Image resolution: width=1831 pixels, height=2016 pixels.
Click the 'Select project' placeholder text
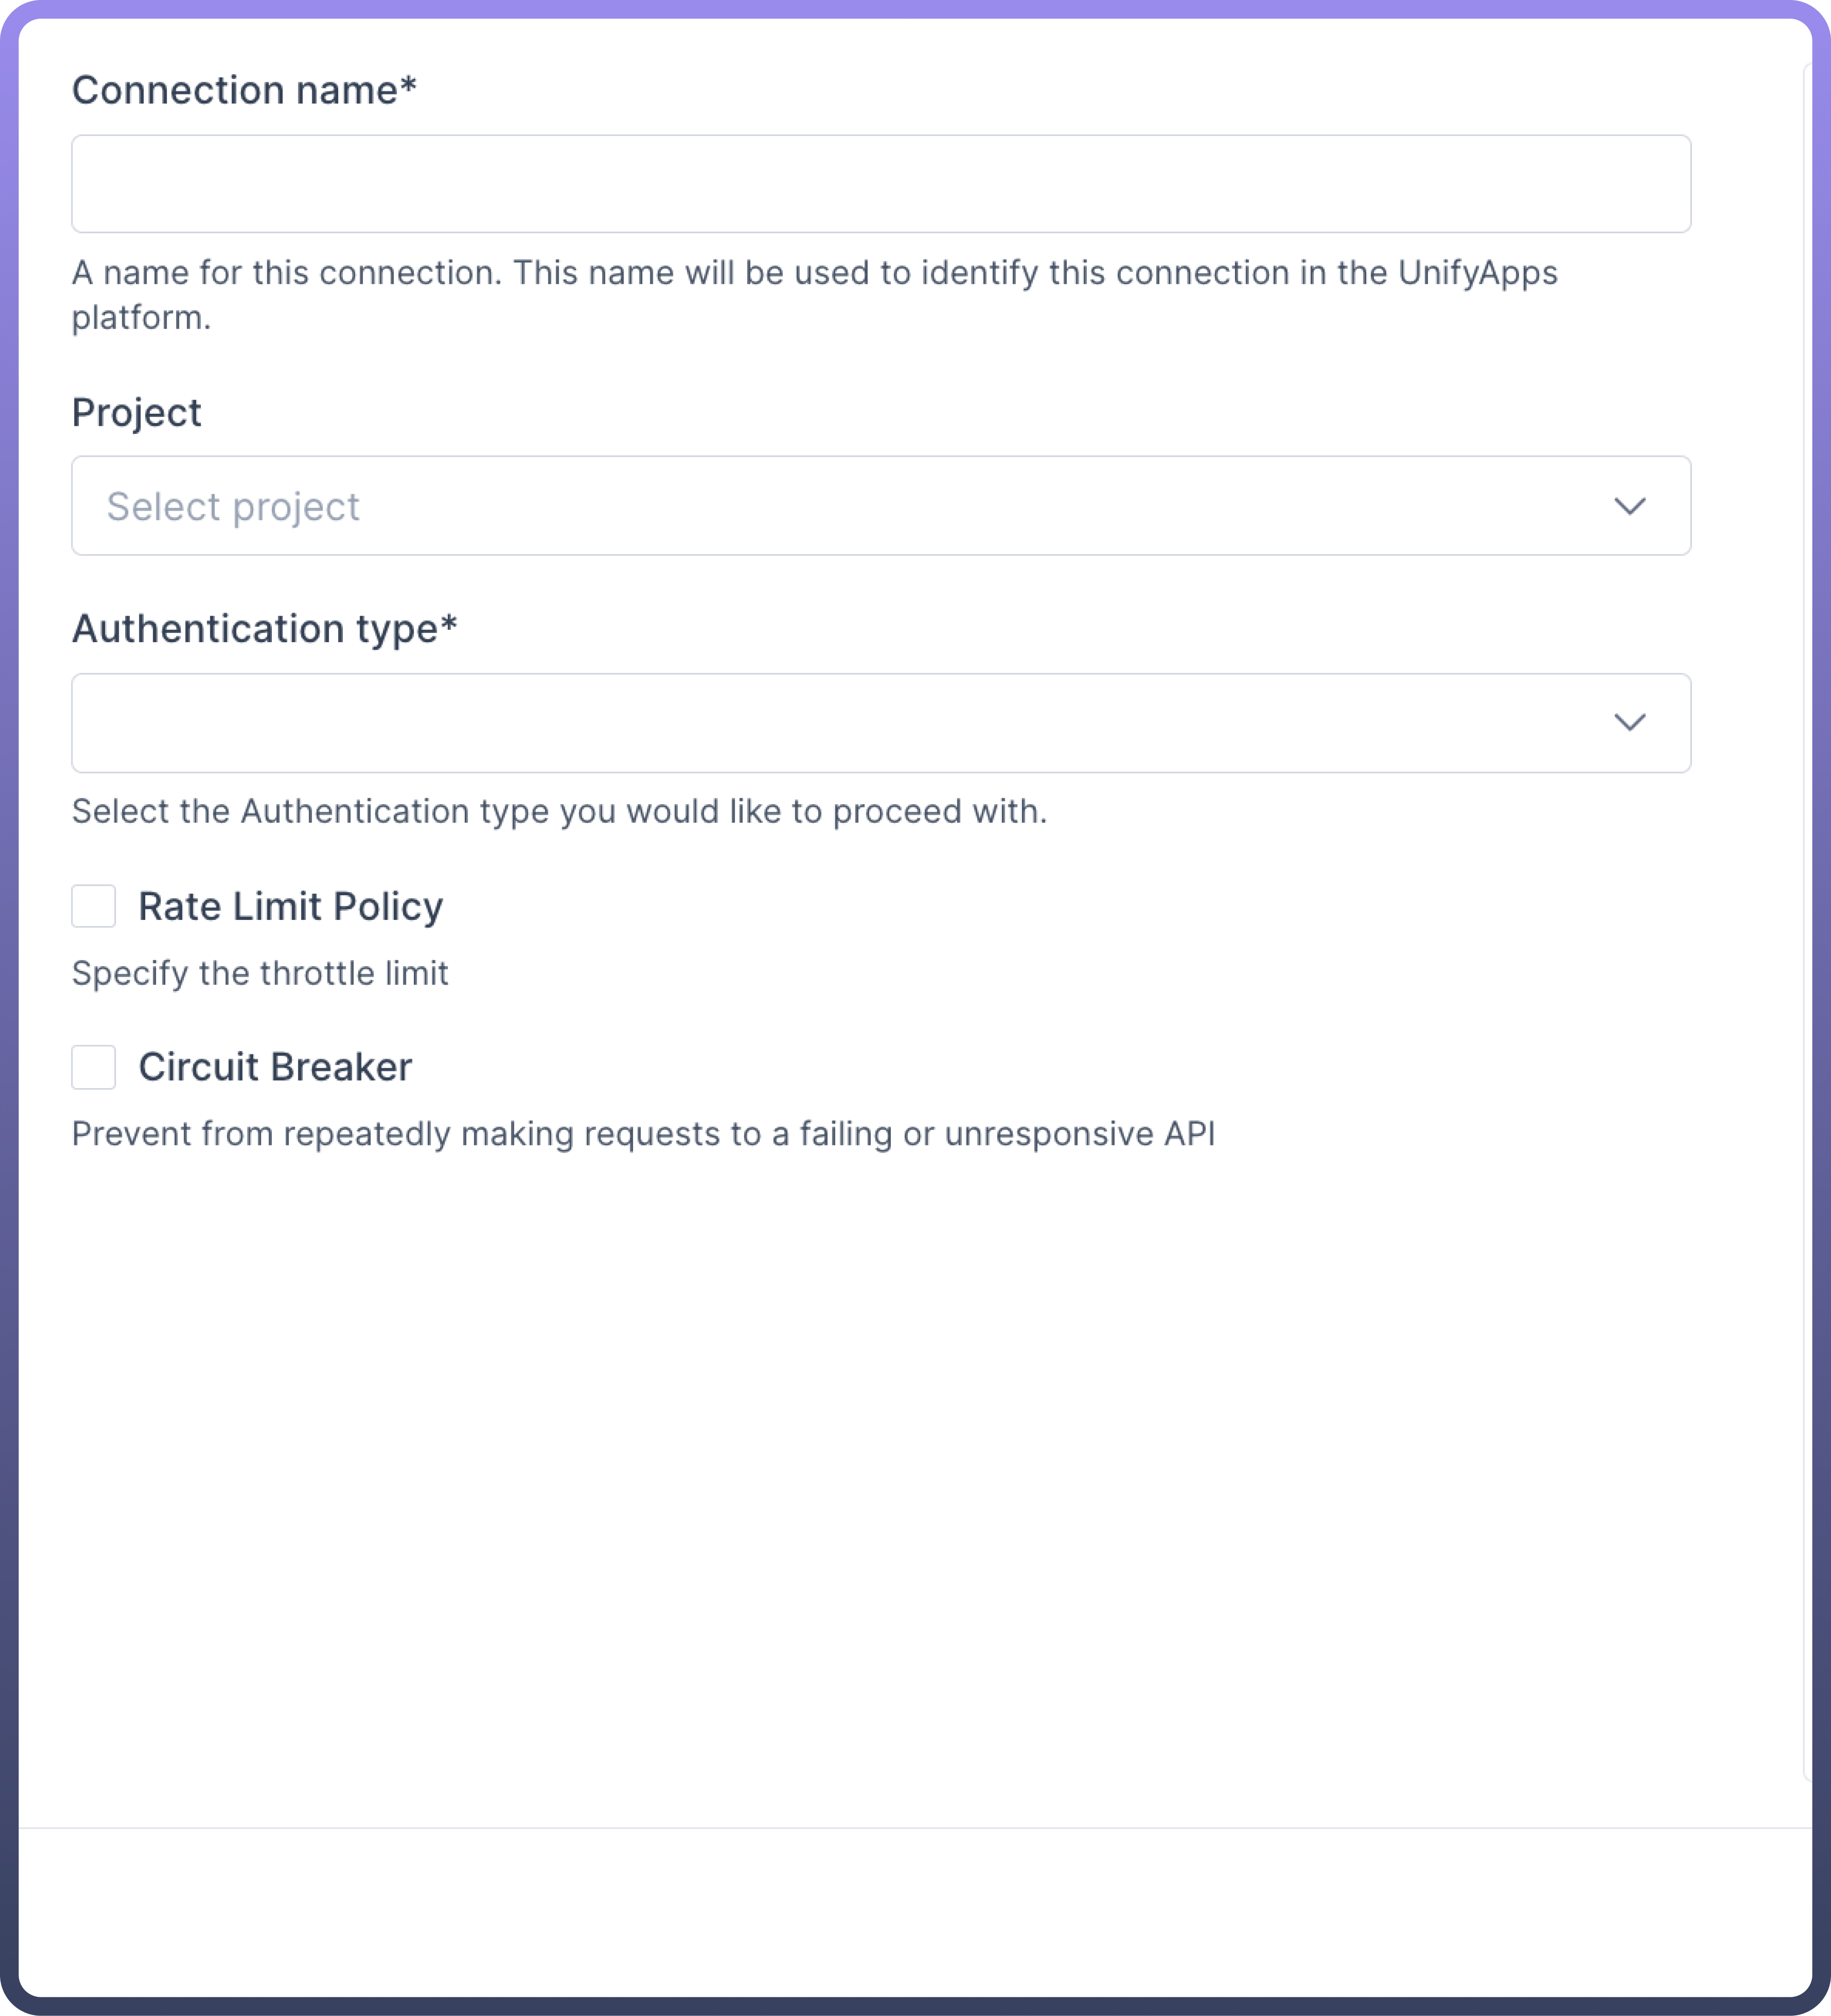point(233,507)
